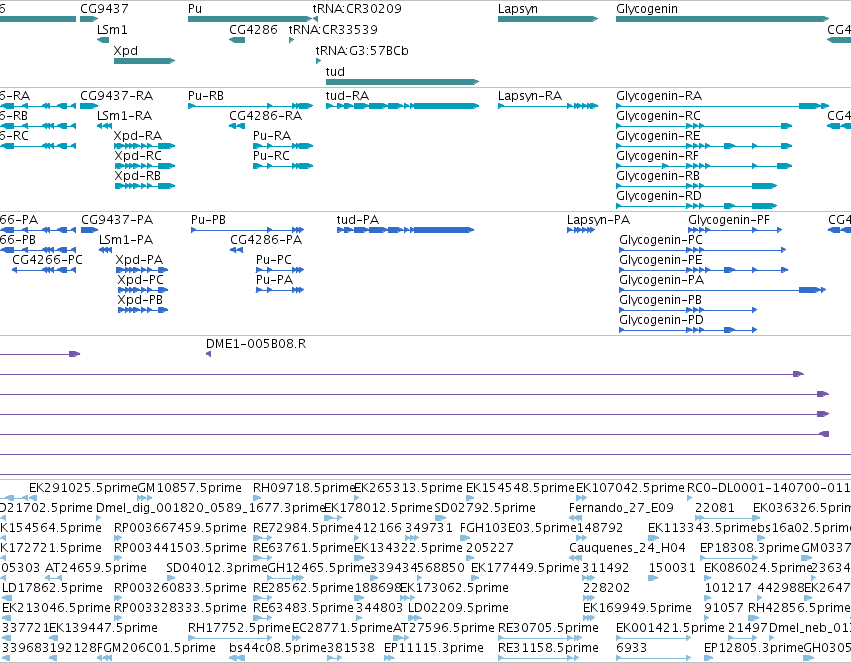Click tRNA:CR30209 label

pyautogui.click(x=357, y=9)
